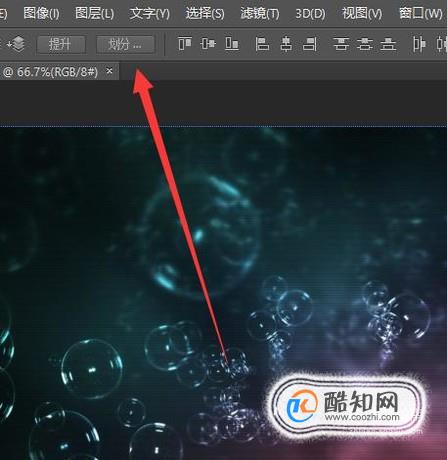
Task: Close the 66.7%(RGB/8#) document tab
Action: point(109,71)
